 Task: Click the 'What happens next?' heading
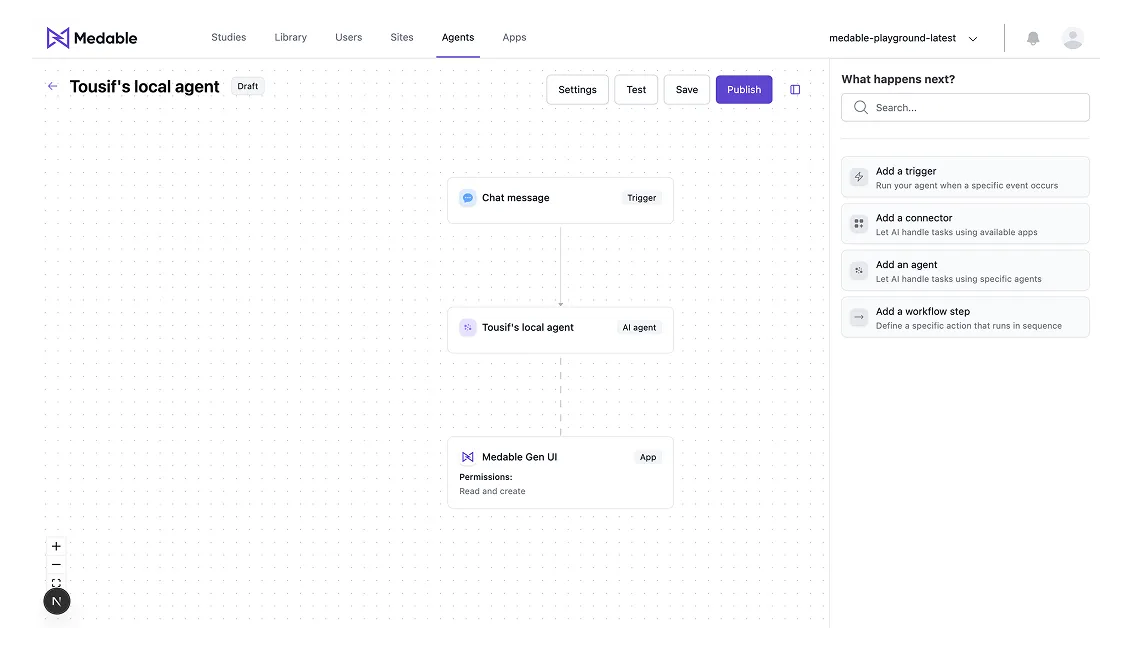pyautogui.click(x=898, y=79)
